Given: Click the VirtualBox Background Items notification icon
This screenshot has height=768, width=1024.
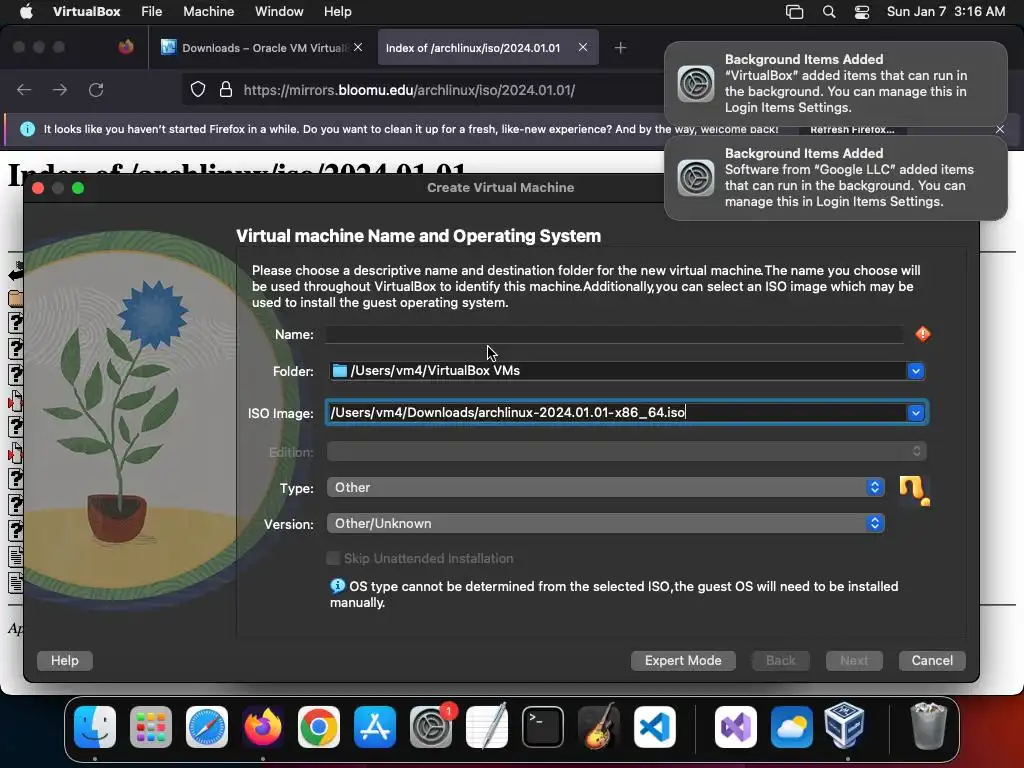Looking at the screenshot, I should 696,84.
